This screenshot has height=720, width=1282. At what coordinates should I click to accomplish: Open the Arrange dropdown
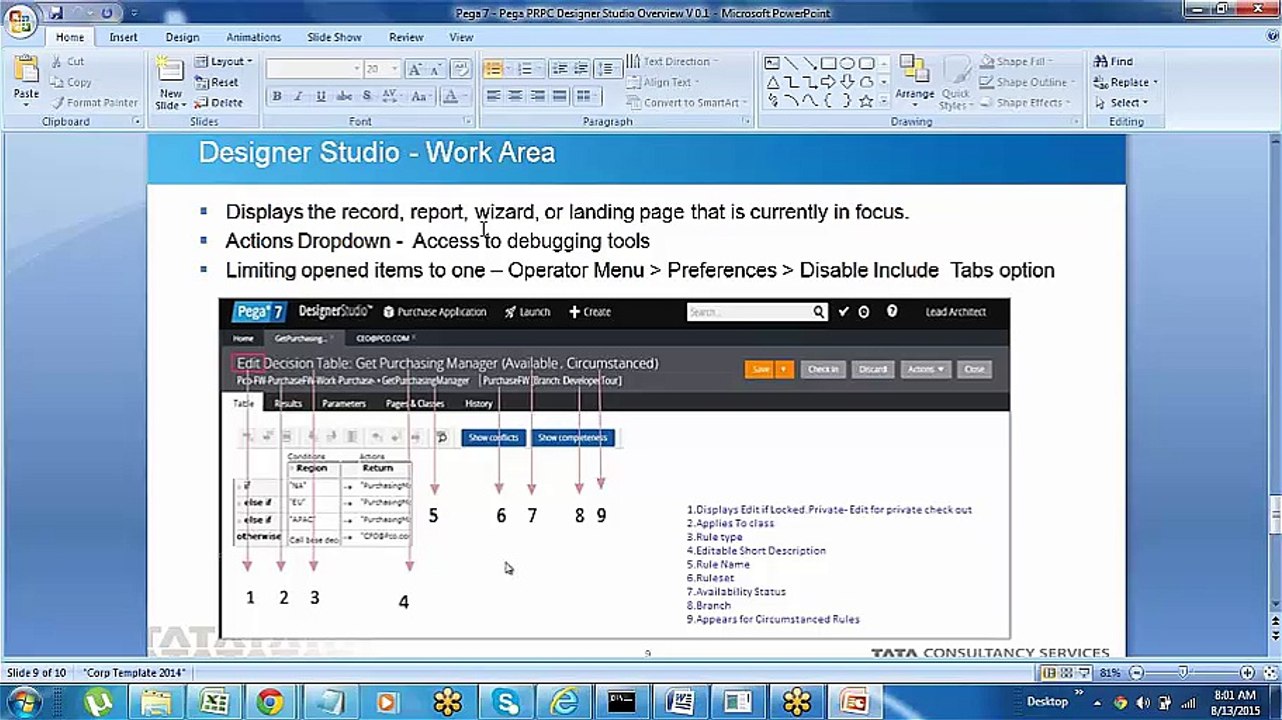(x=914, y=82)
